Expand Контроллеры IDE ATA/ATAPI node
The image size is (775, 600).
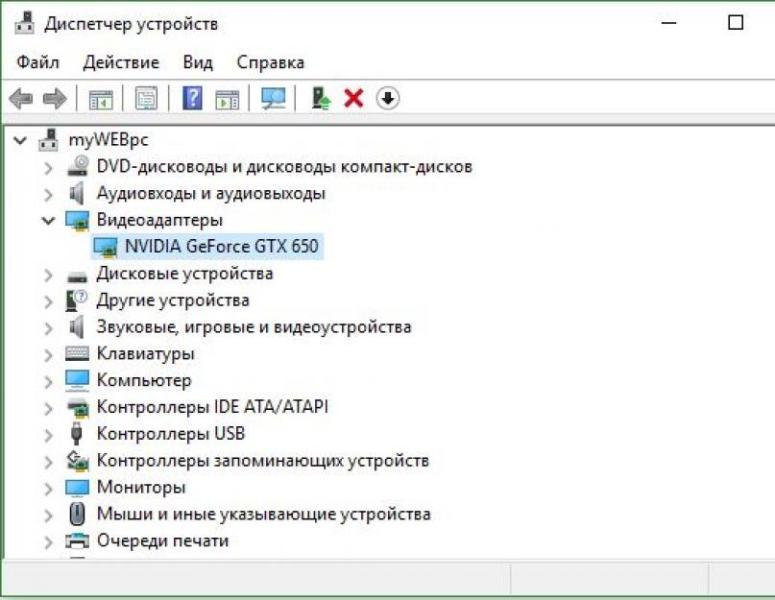[x=48, y=408]
